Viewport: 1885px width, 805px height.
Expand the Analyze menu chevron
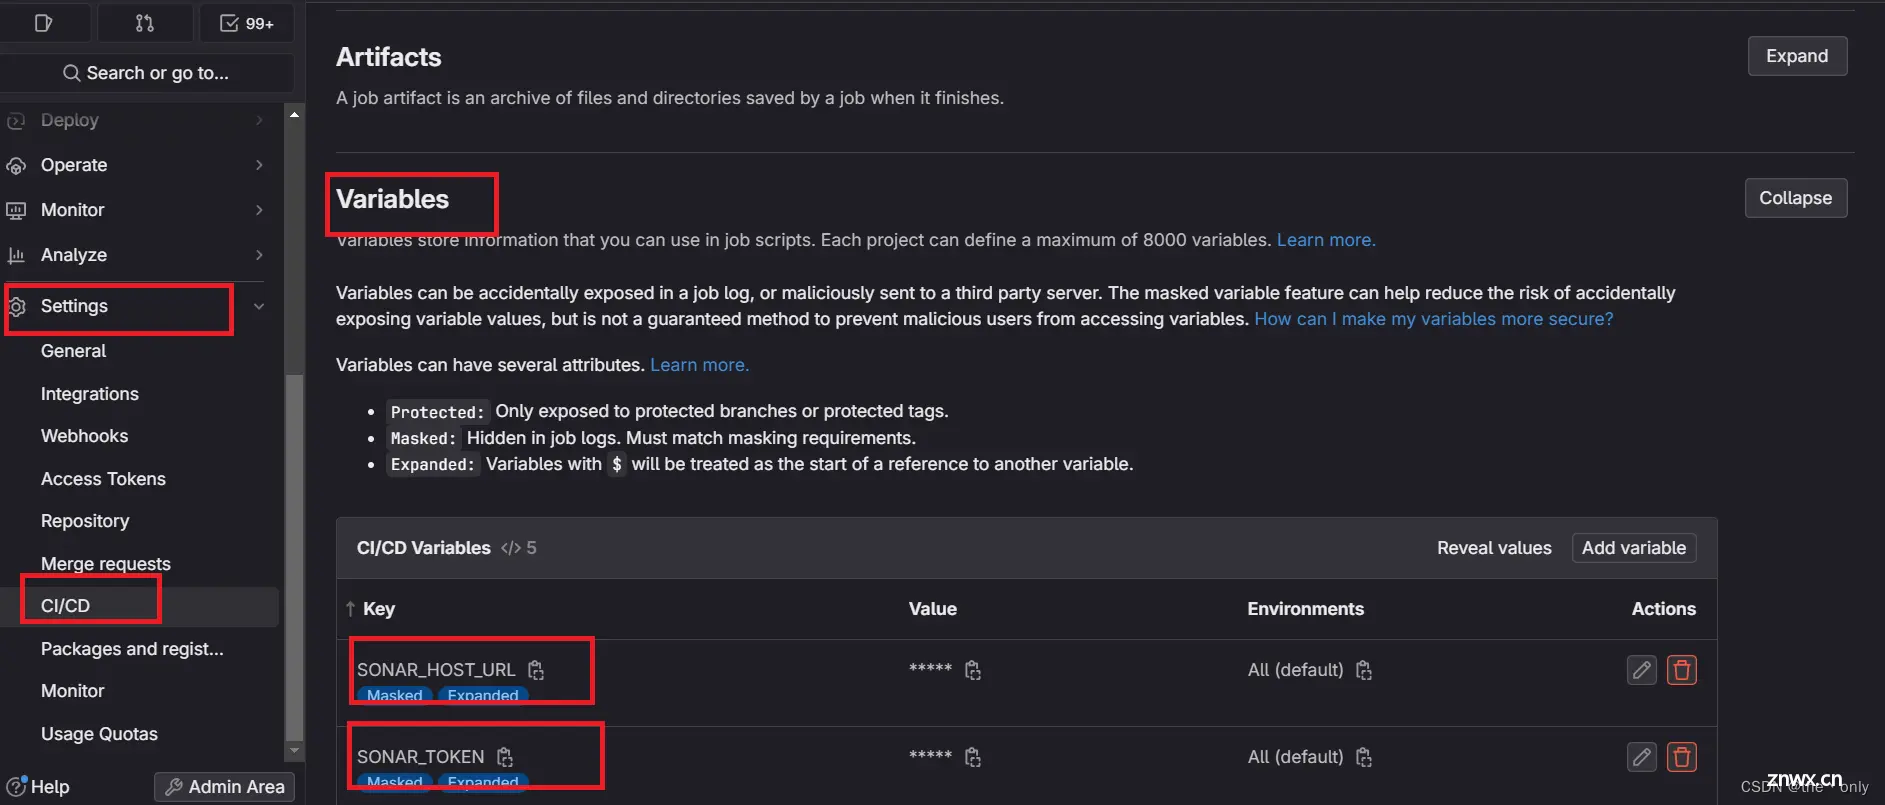[x=259, y=255]
